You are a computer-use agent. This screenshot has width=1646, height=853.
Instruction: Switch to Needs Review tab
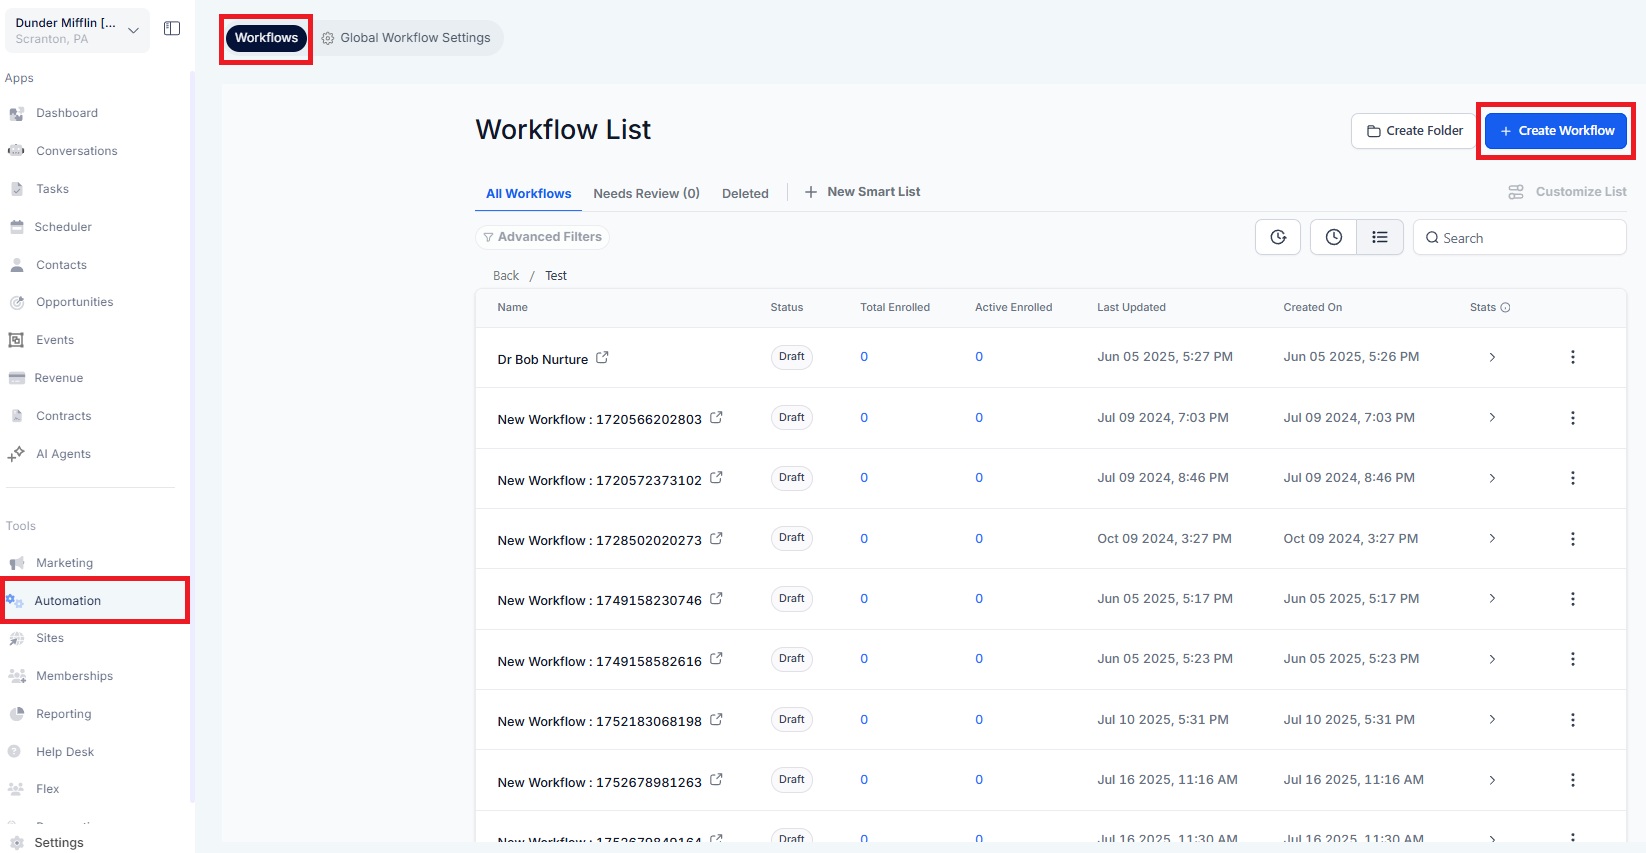click(x=646, y=194)
